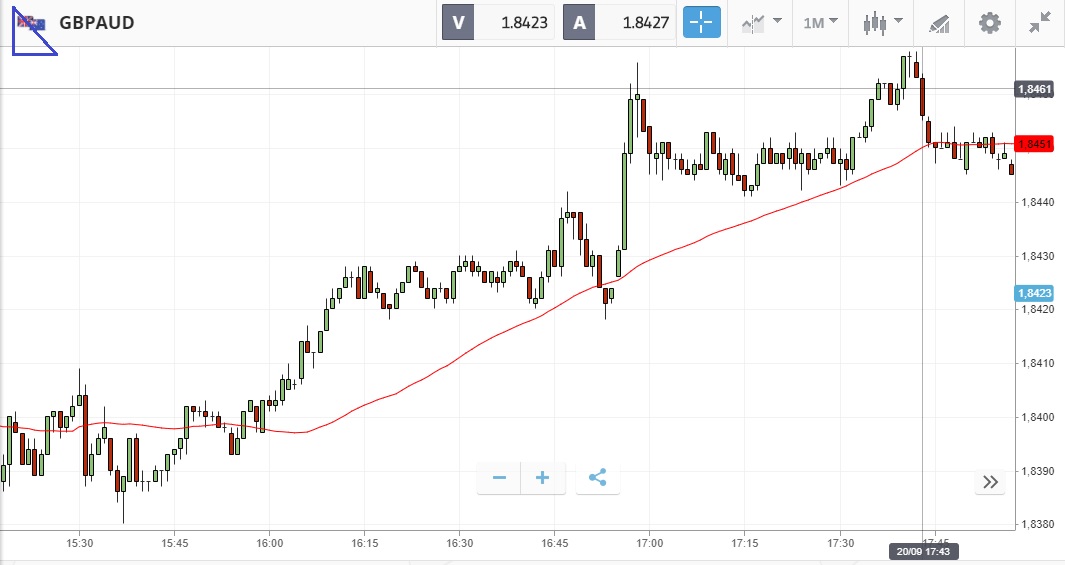
Task: Zoom out with the minus button
Action: click(499, 478)
